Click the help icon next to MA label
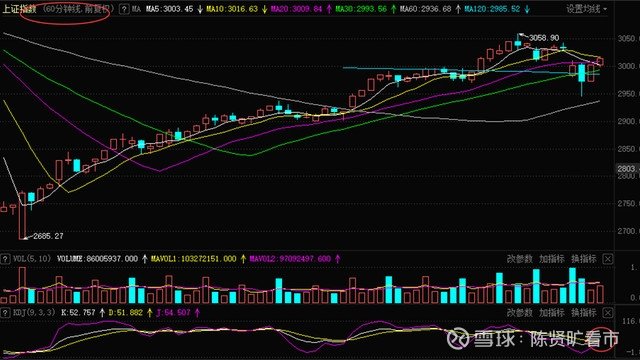Screen dimensions: 640x360 click(124, 9)
